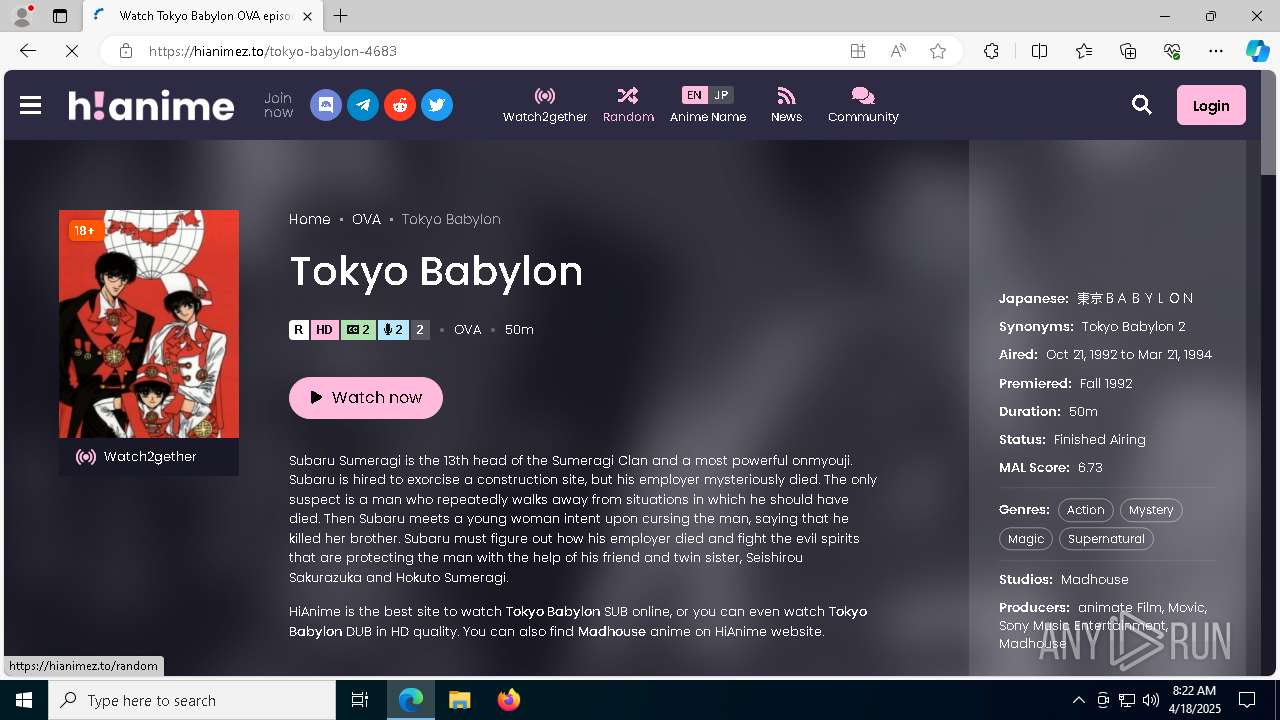
Task: Stop loading the page
Action: [72, 51]
